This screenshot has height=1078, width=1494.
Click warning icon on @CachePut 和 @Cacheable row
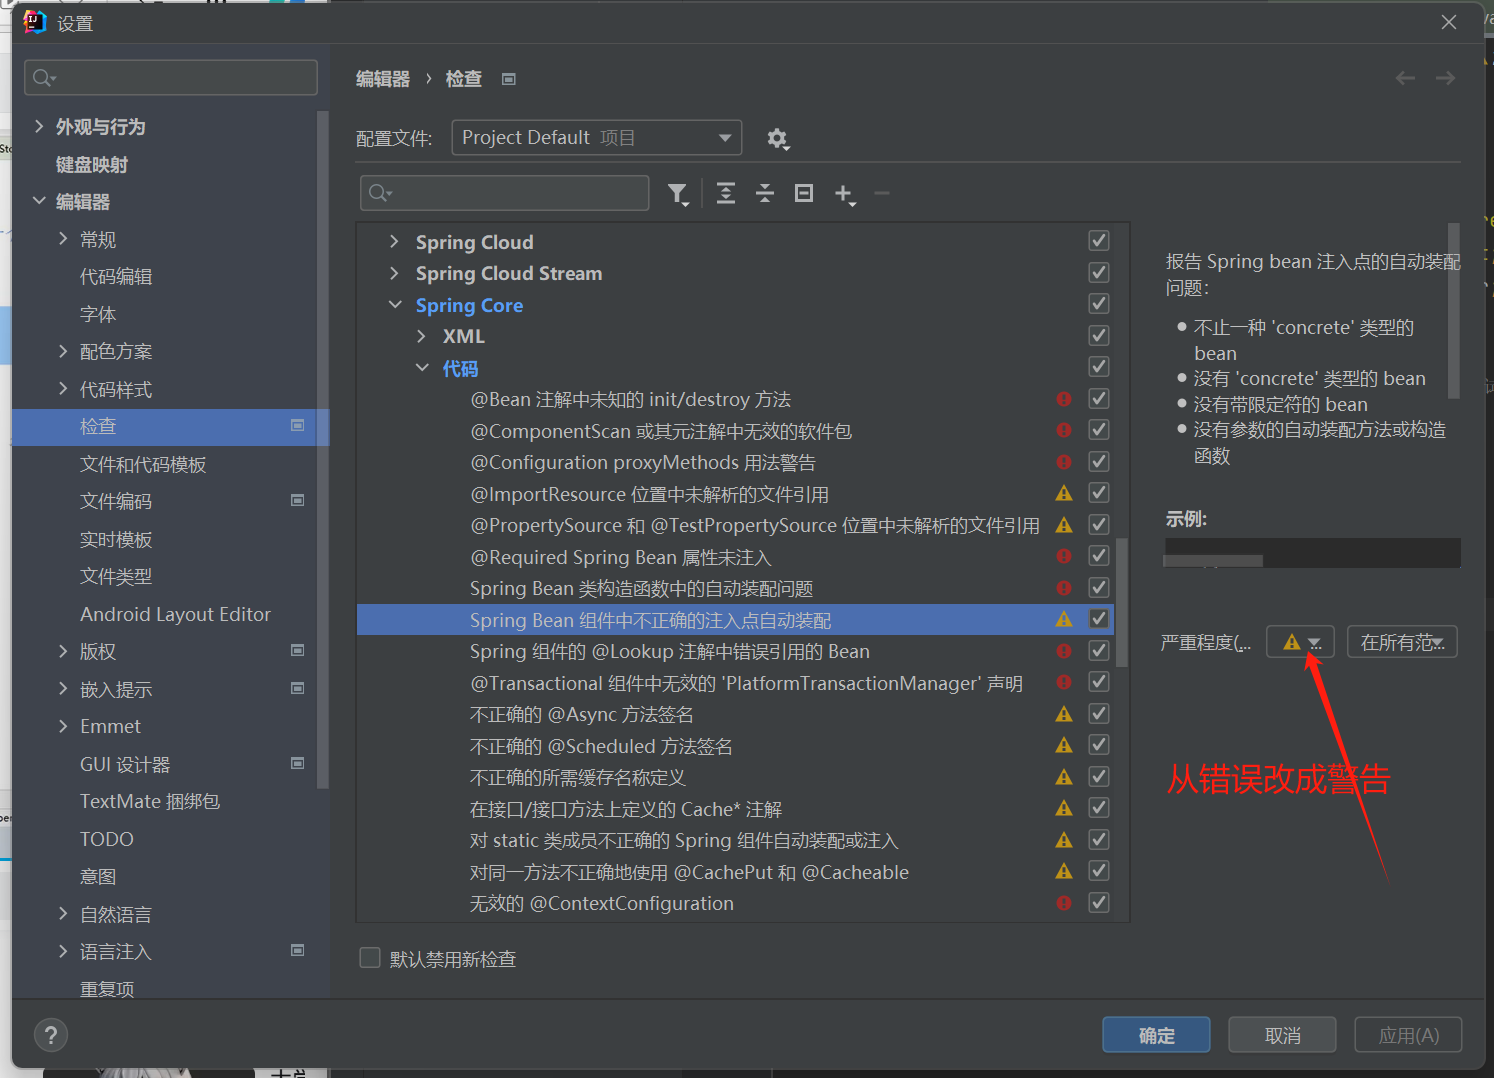pyautogui.click(x=1064, y=871)
